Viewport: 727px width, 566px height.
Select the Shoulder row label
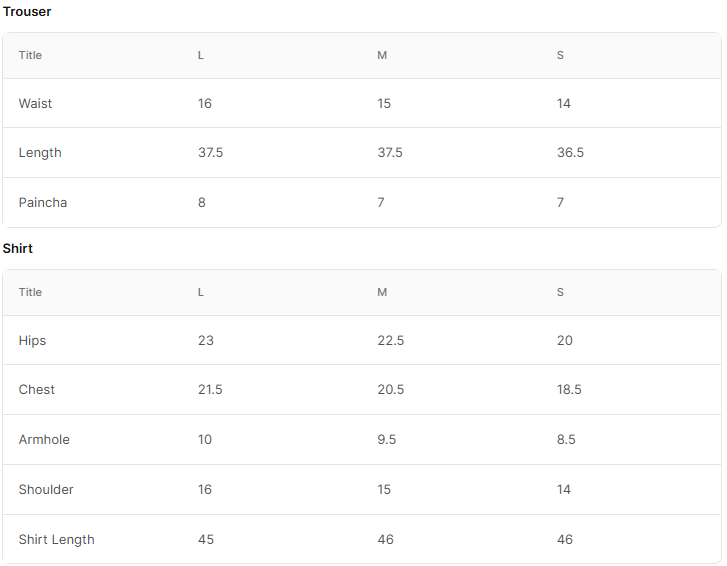coord(46,490)
